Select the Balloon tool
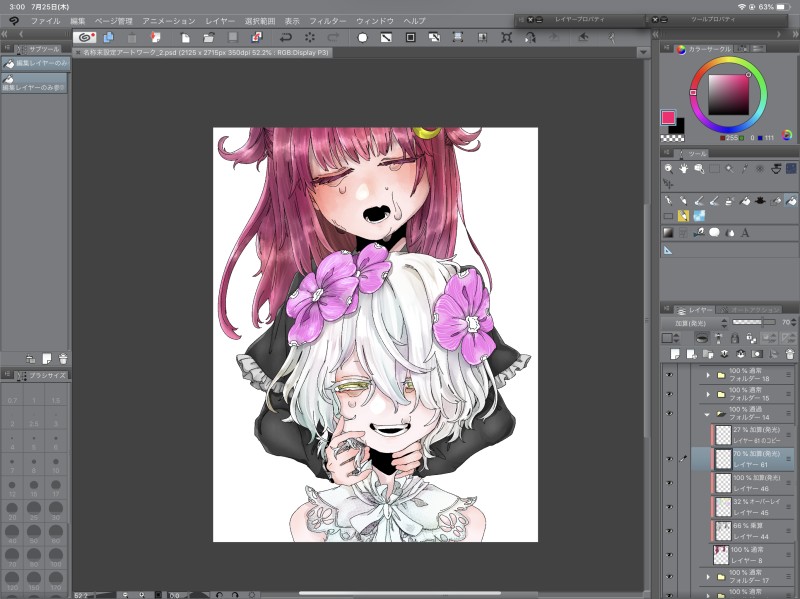This screenshot has width=800, height=599. [714, 233]
